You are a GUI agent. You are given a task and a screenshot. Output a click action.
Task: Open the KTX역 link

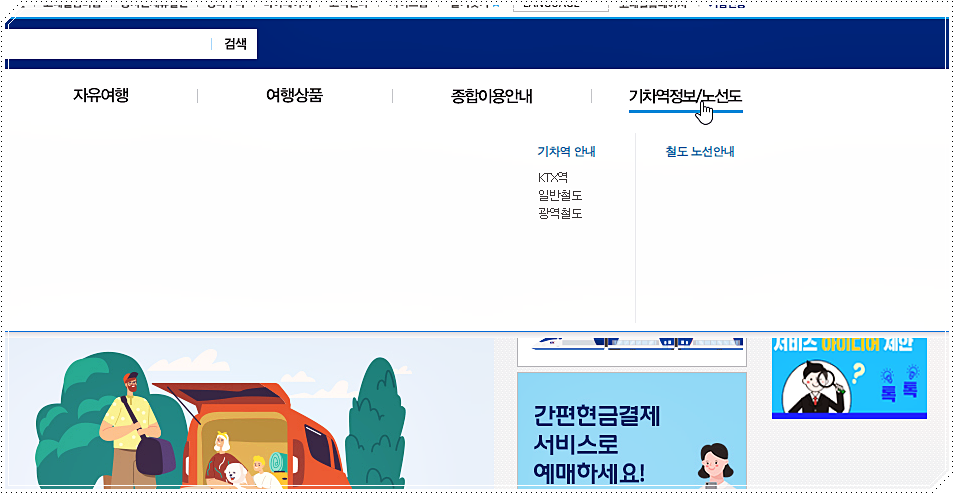click(553, 178)
